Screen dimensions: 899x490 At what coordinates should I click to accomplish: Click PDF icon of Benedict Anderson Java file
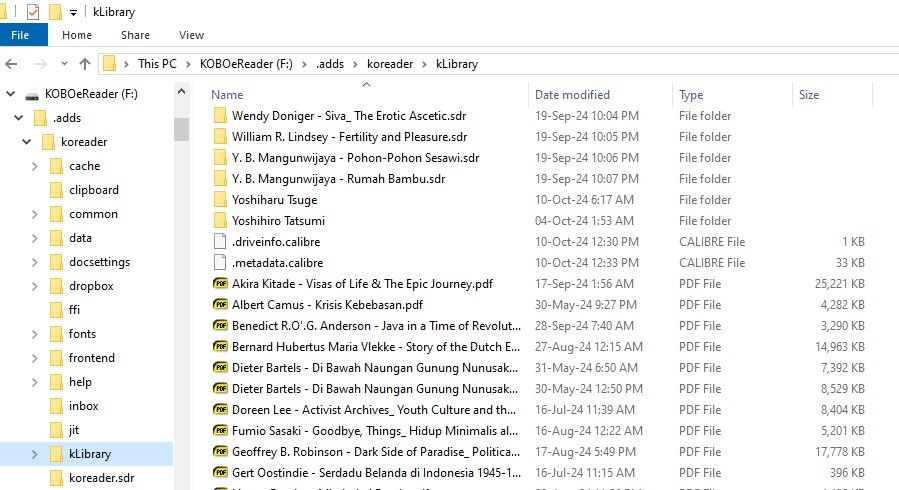(220, 326)
